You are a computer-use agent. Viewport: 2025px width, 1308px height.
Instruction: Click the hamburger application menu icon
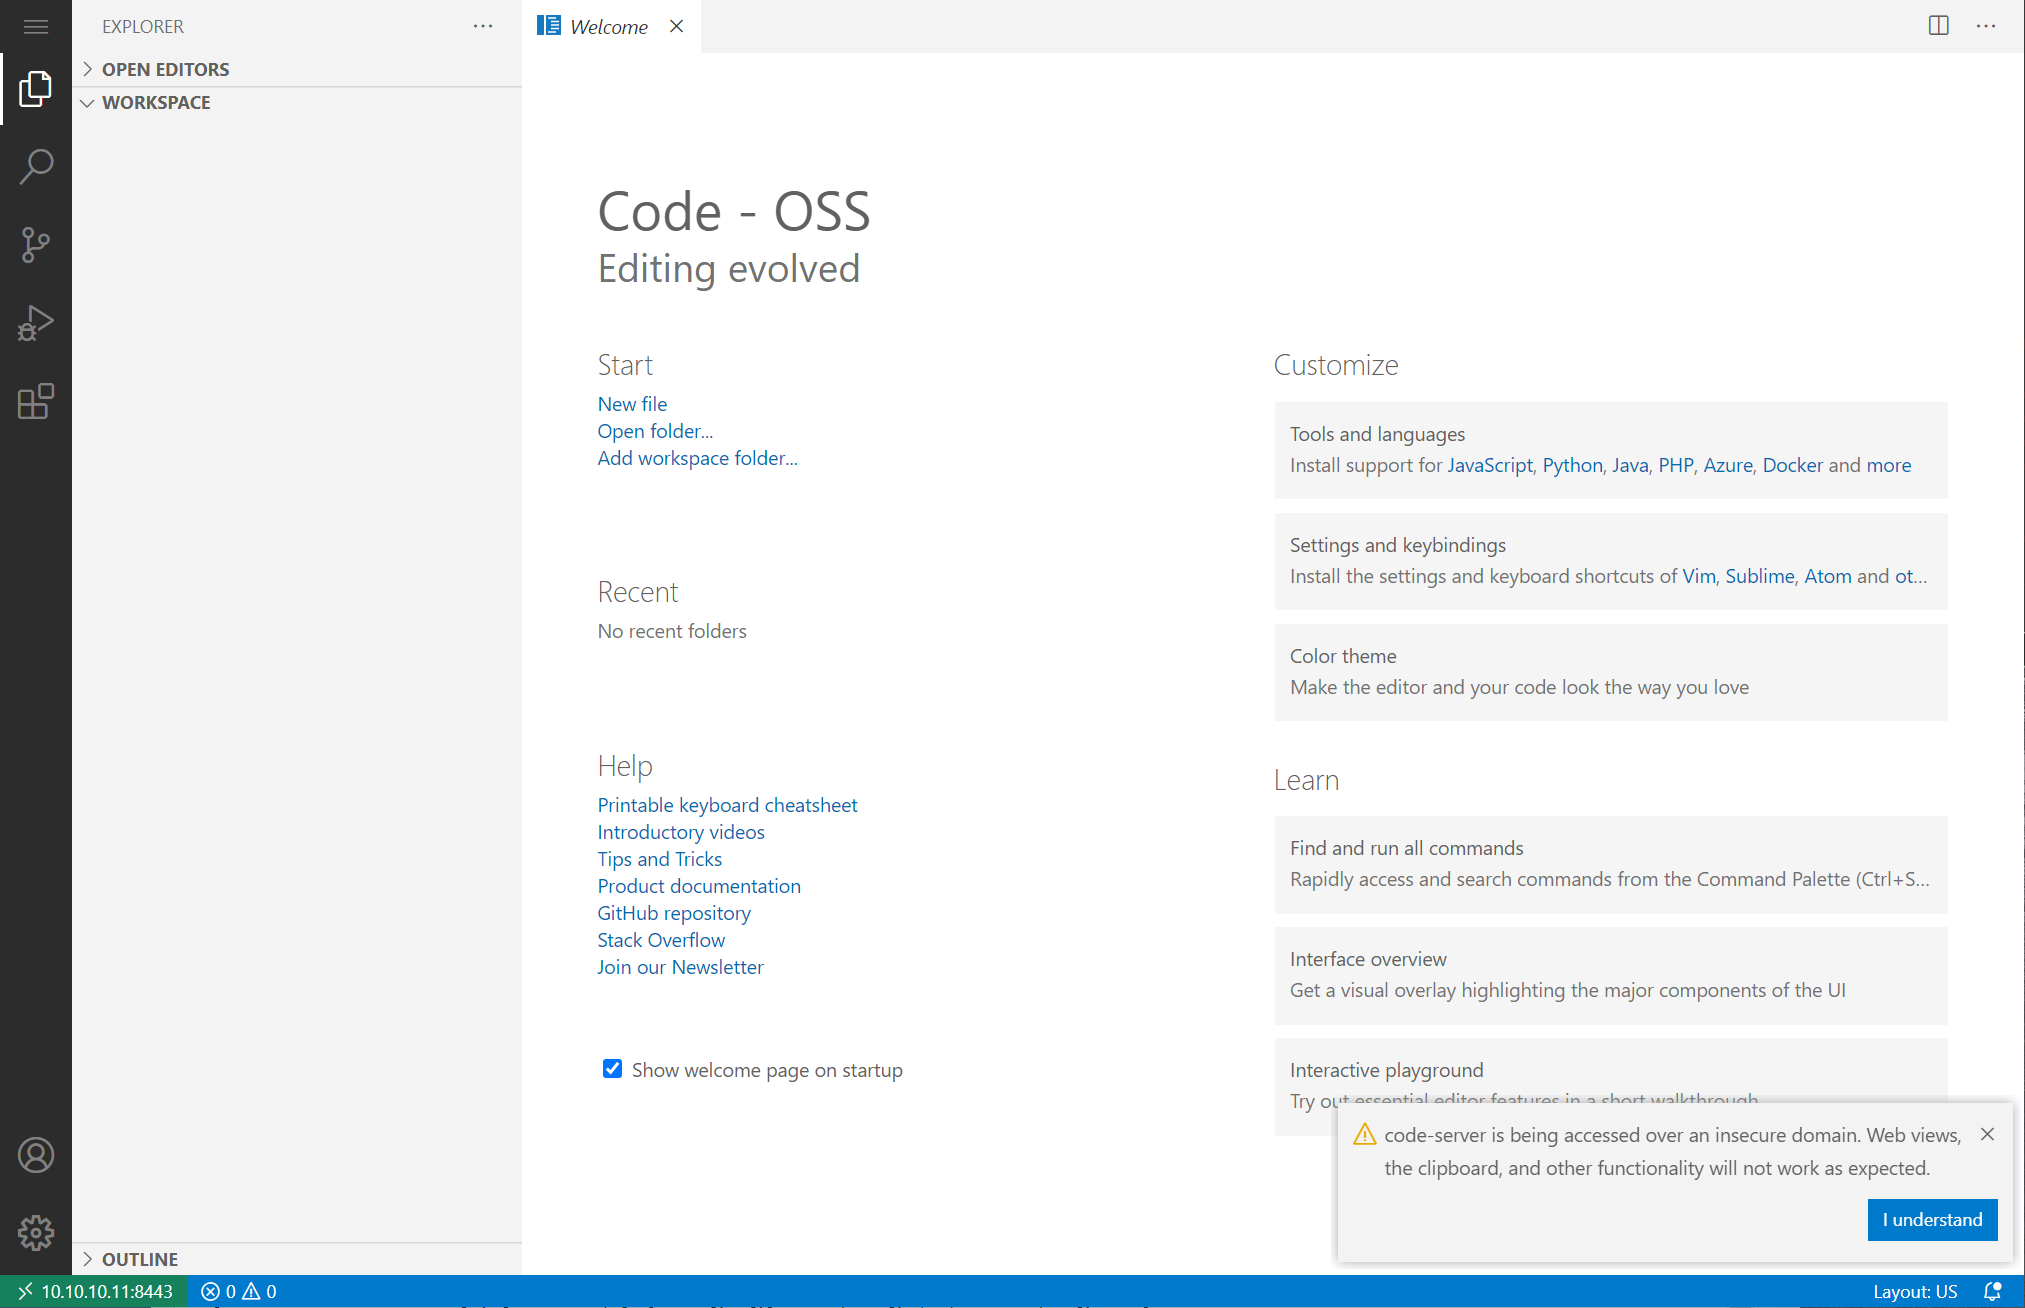[x=36, y=27]
